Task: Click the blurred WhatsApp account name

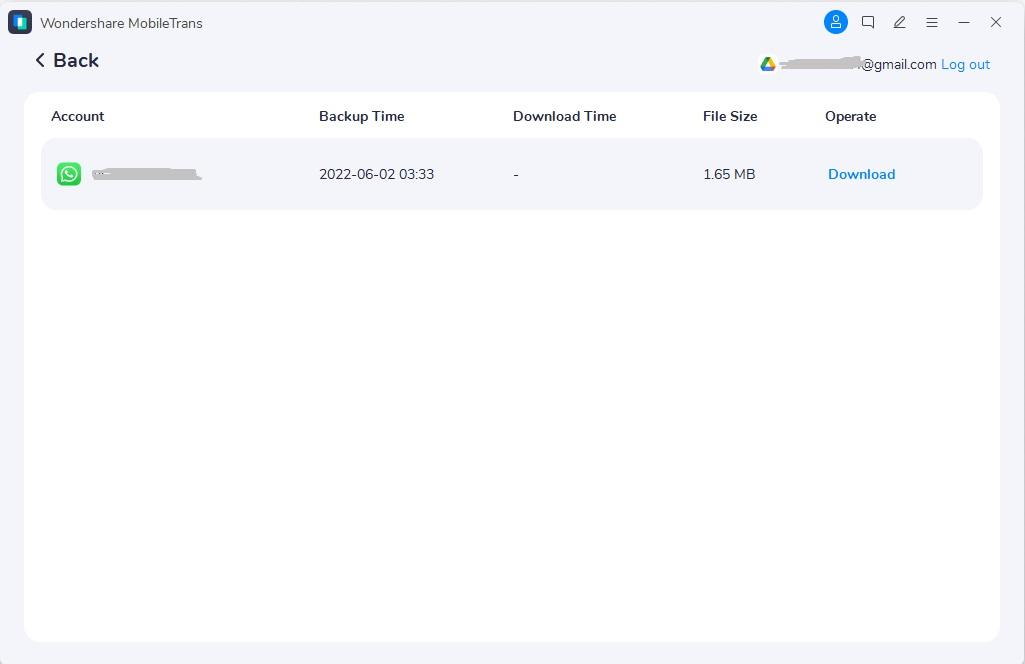Action: point(146,173)
